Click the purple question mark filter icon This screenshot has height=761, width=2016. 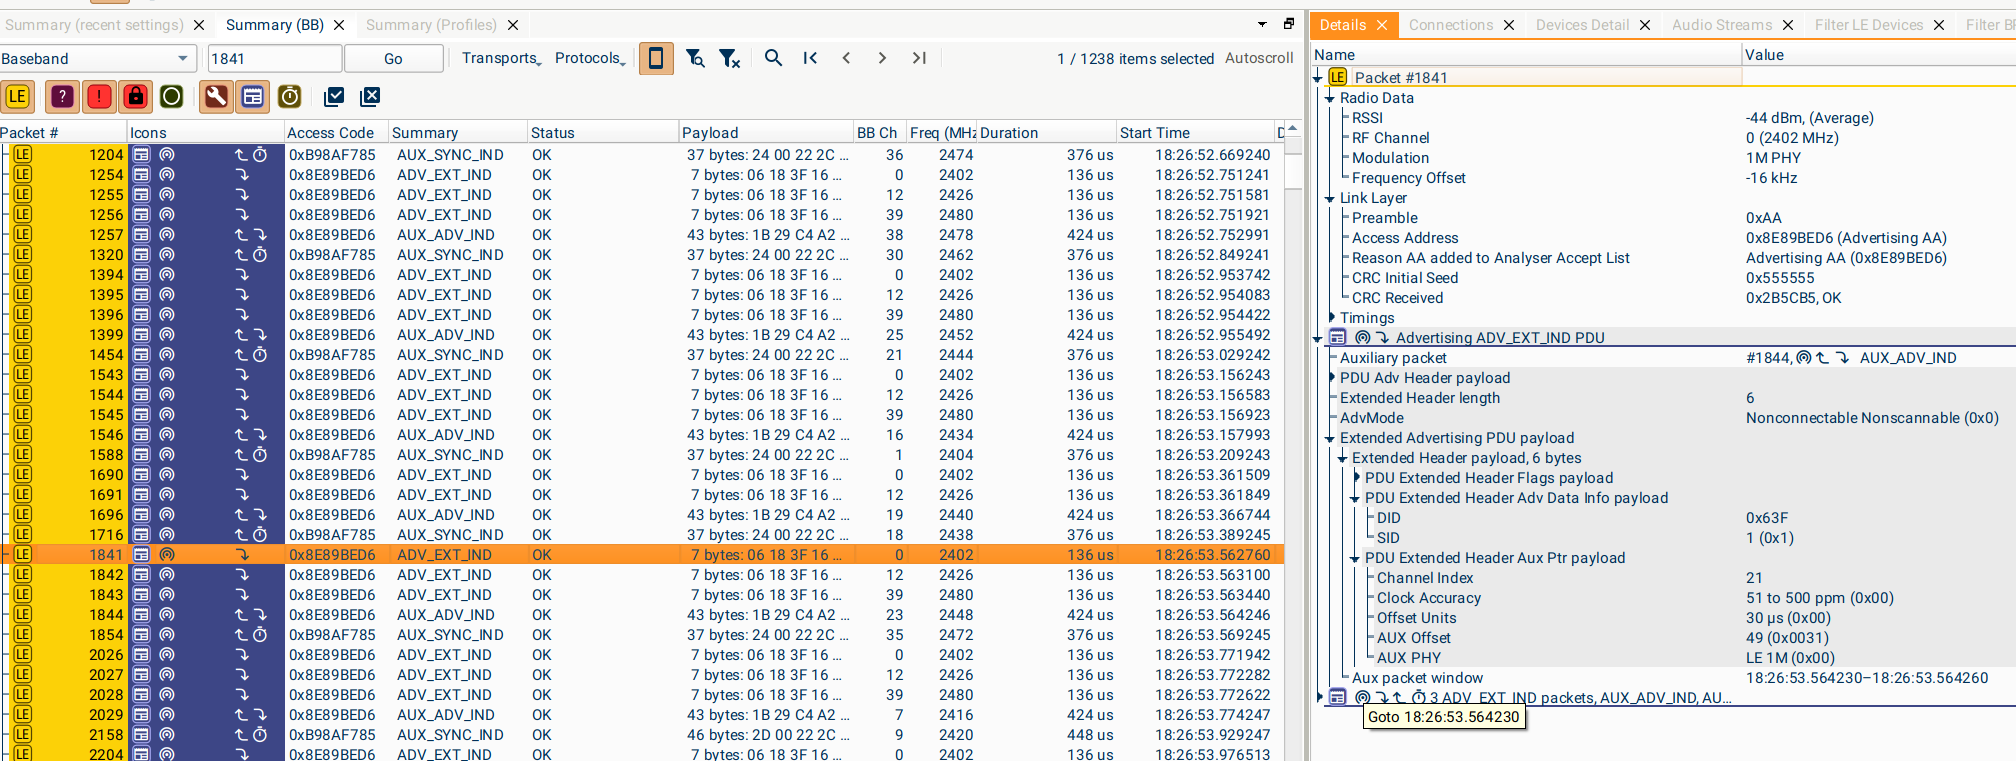click(x=62, y=96)
